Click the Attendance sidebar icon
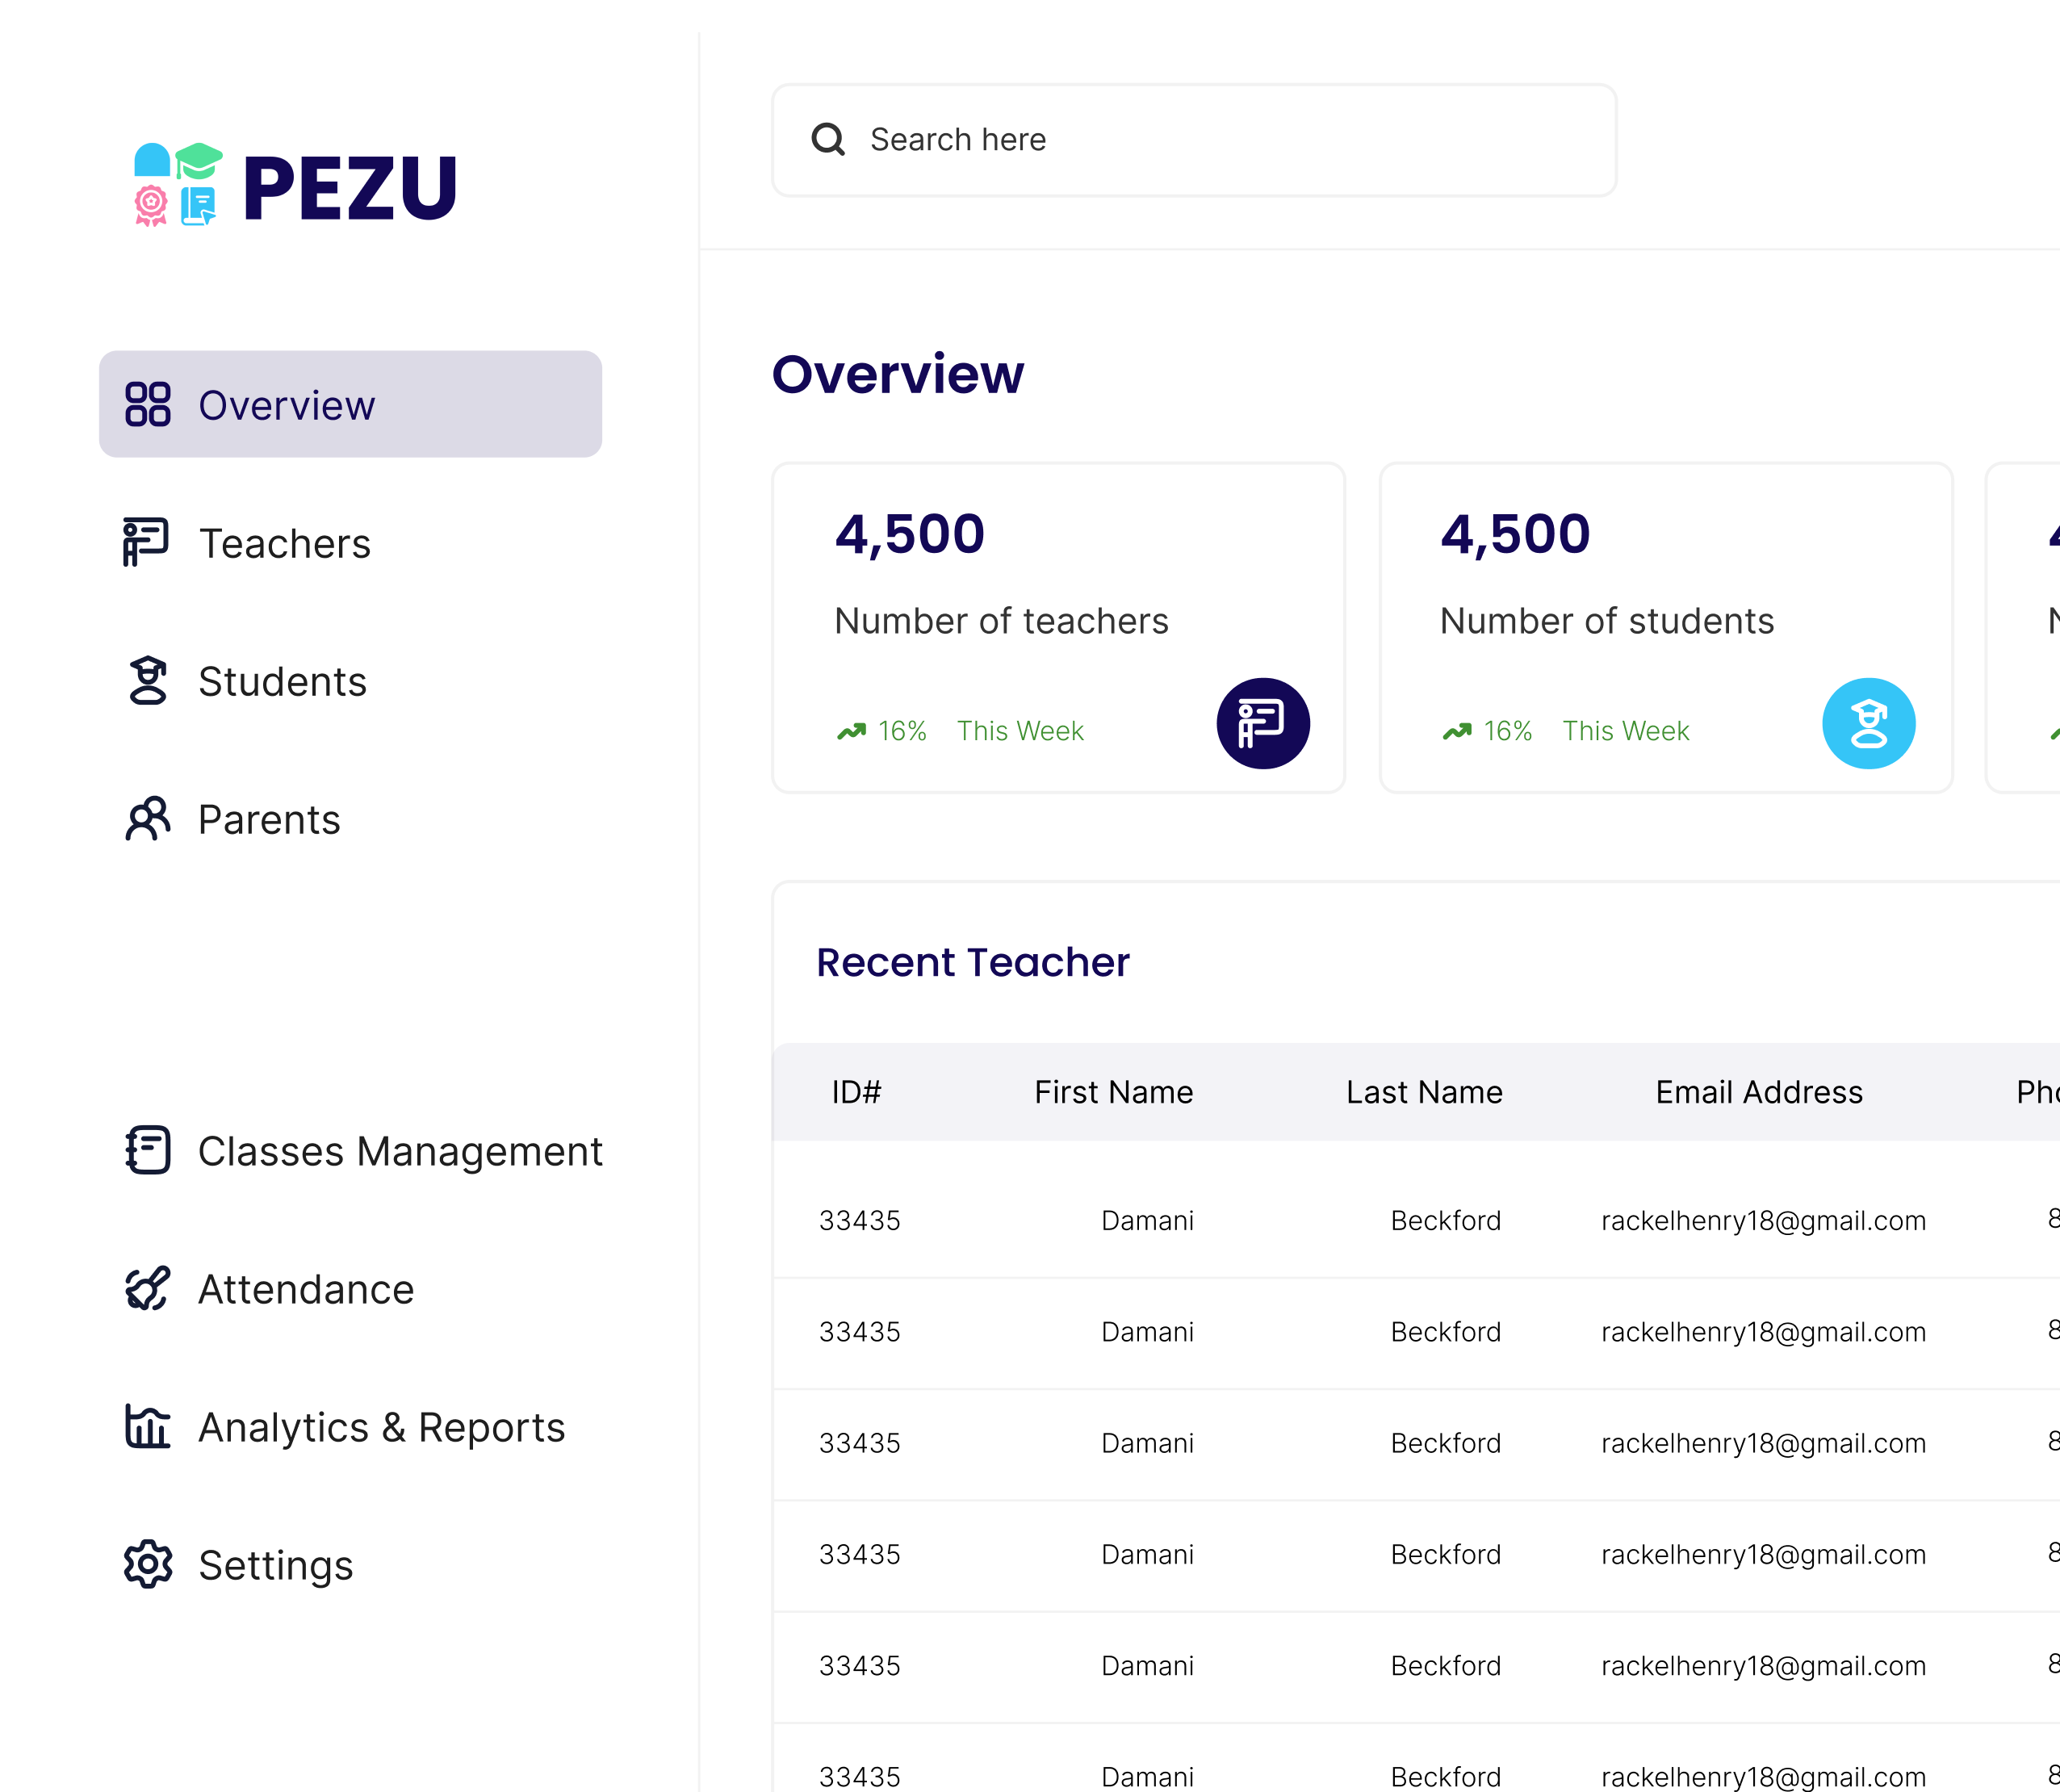Viewport: 2060px width, 1792px height. coord(148,1288)
